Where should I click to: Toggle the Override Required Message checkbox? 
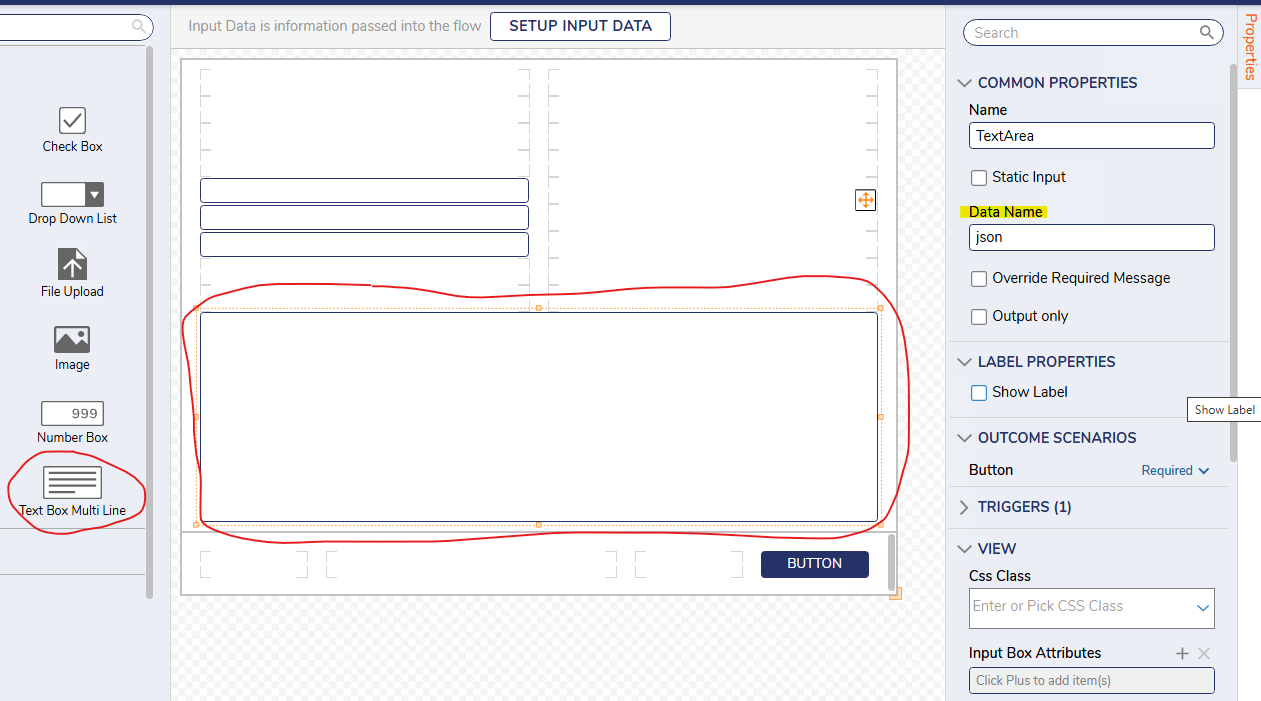pyautogui.click(x=979, y=279)
